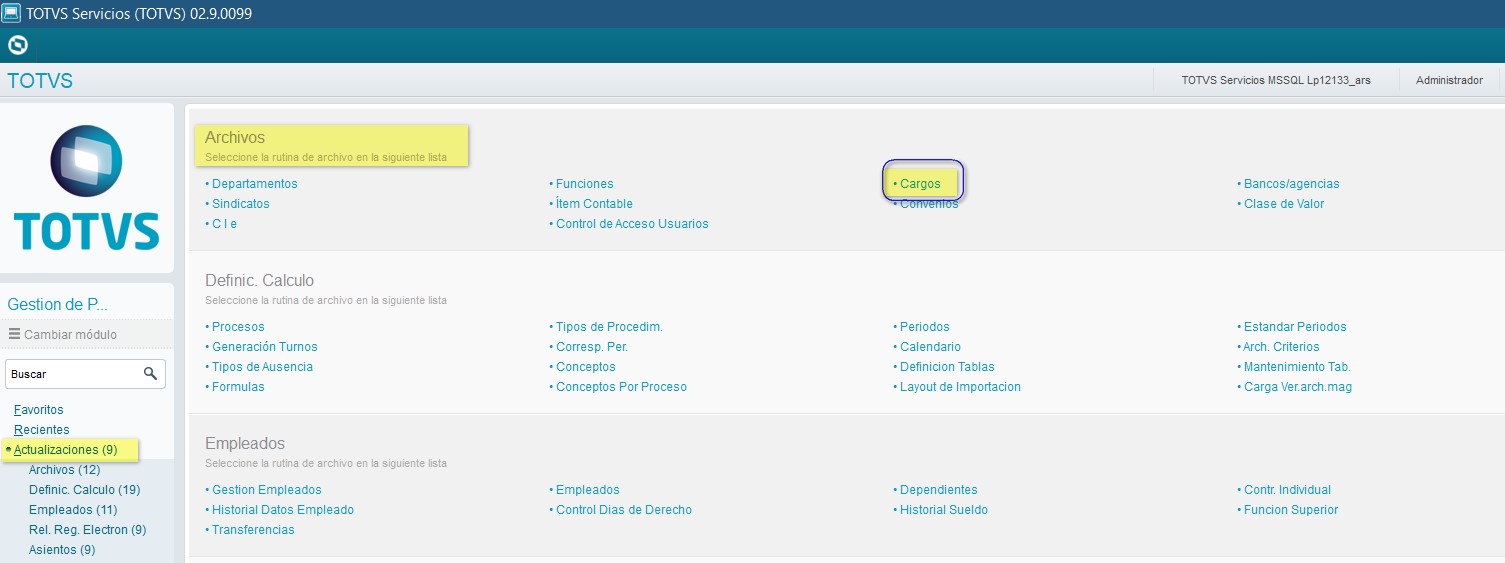
Task: Open Carga Ver.arch.mag
Action: click(x=1298, y=387)
